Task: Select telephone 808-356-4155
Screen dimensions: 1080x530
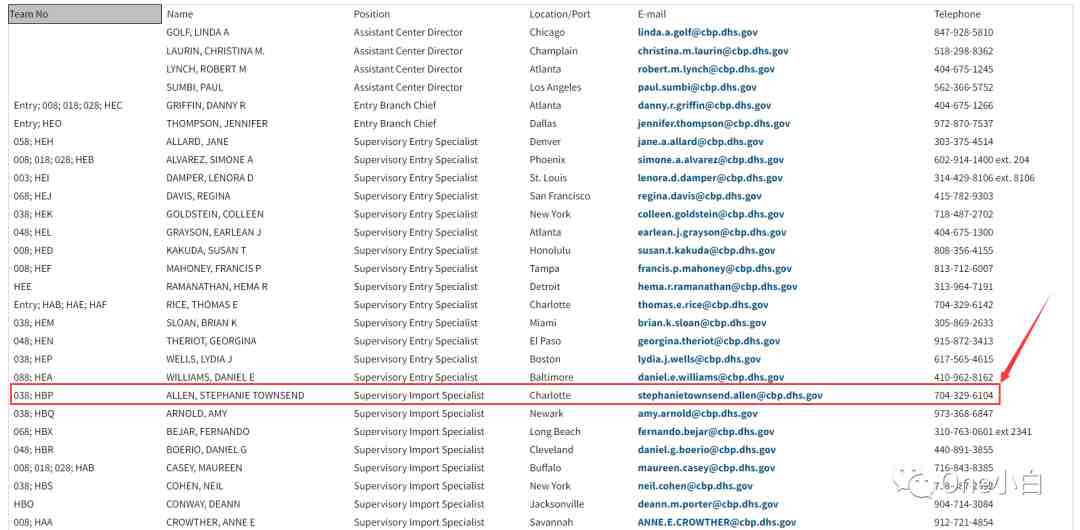Action: pos(964,250)
